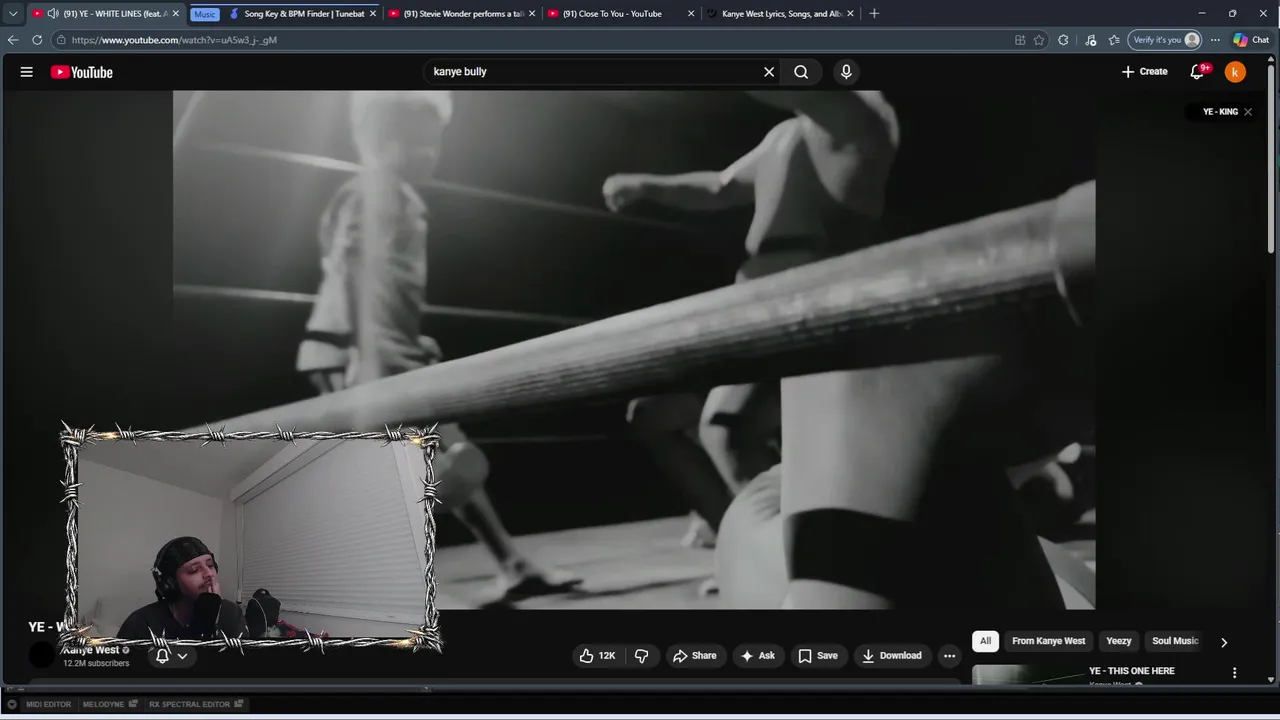Switch to 'Song Key & BPM Finder' tab
Image resolution: width=1280 pixels, height=720 pixels.
(304, 14)
